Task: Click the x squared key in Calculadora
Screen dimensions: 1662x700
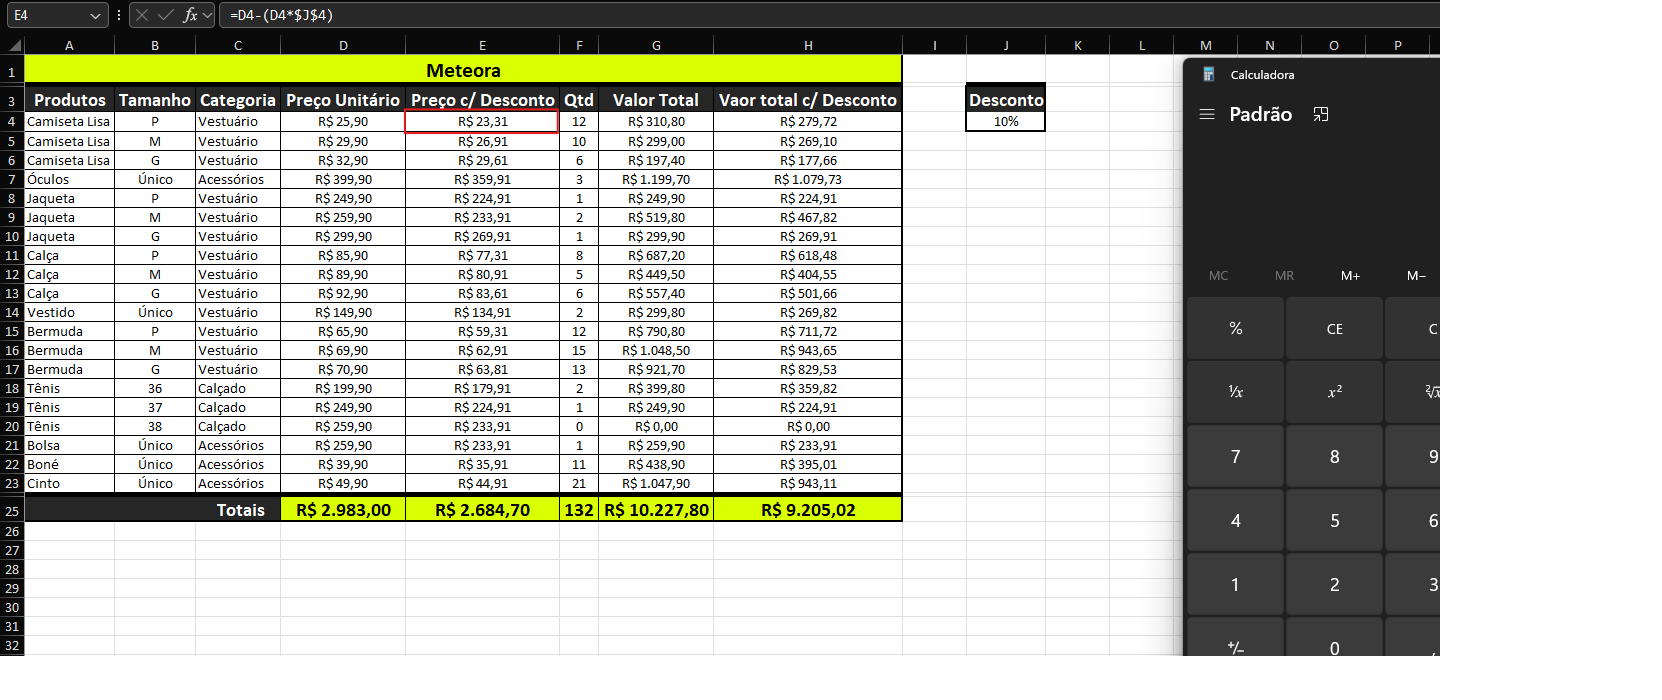Action: (x=1335, y=392)
